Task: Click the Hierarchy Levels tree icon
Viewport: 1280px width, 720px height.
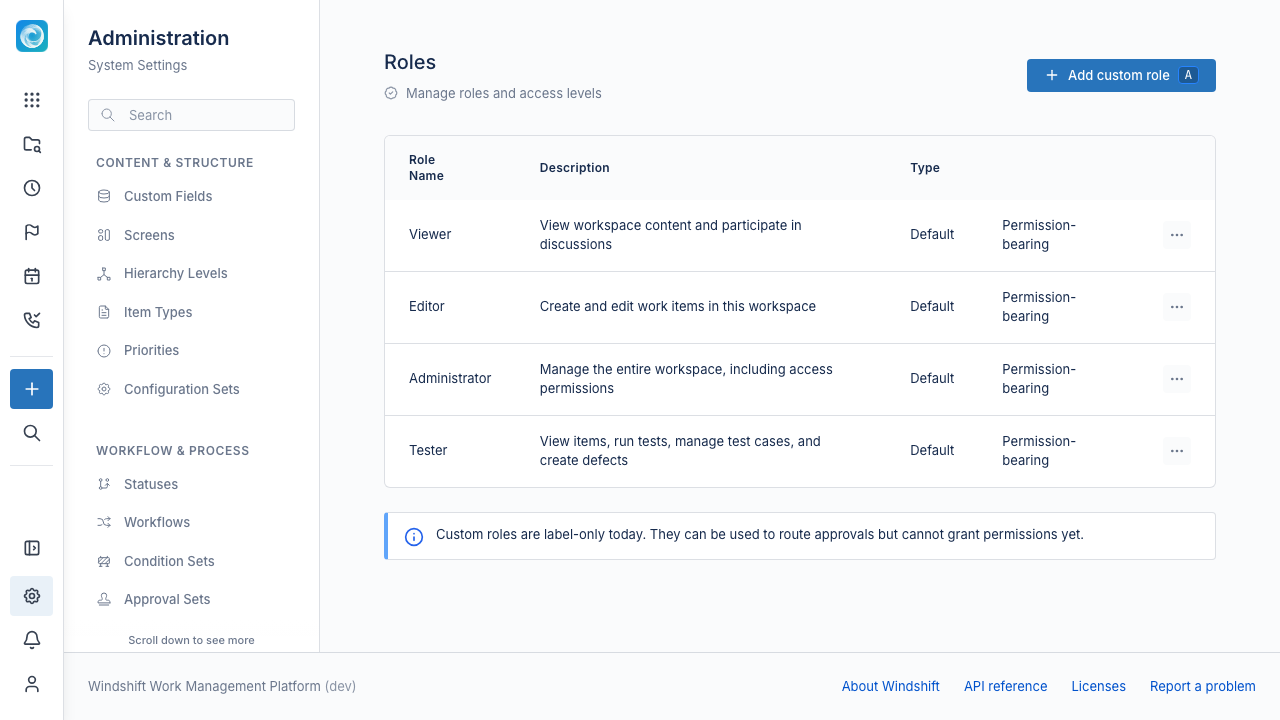Action: [x=104, y=273]
